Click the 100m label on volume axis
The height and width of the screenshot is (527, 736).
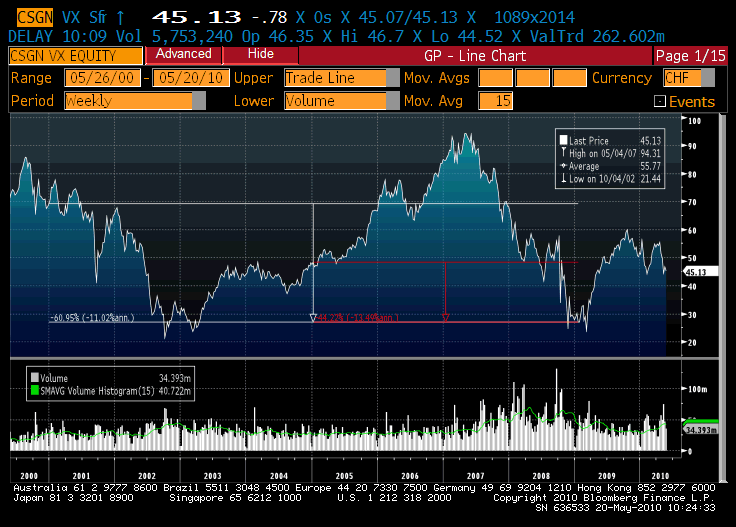click(698, 389)
